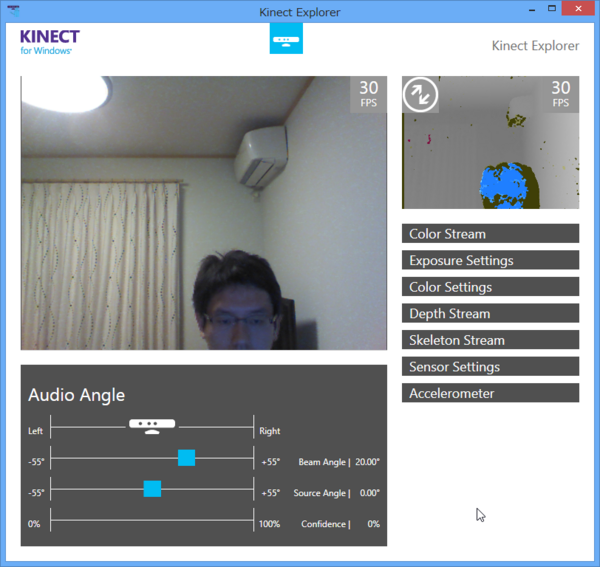Screen dimensions: 600x567
Task: Click the app icon in title bar
Action: click(x=13, y=10)
